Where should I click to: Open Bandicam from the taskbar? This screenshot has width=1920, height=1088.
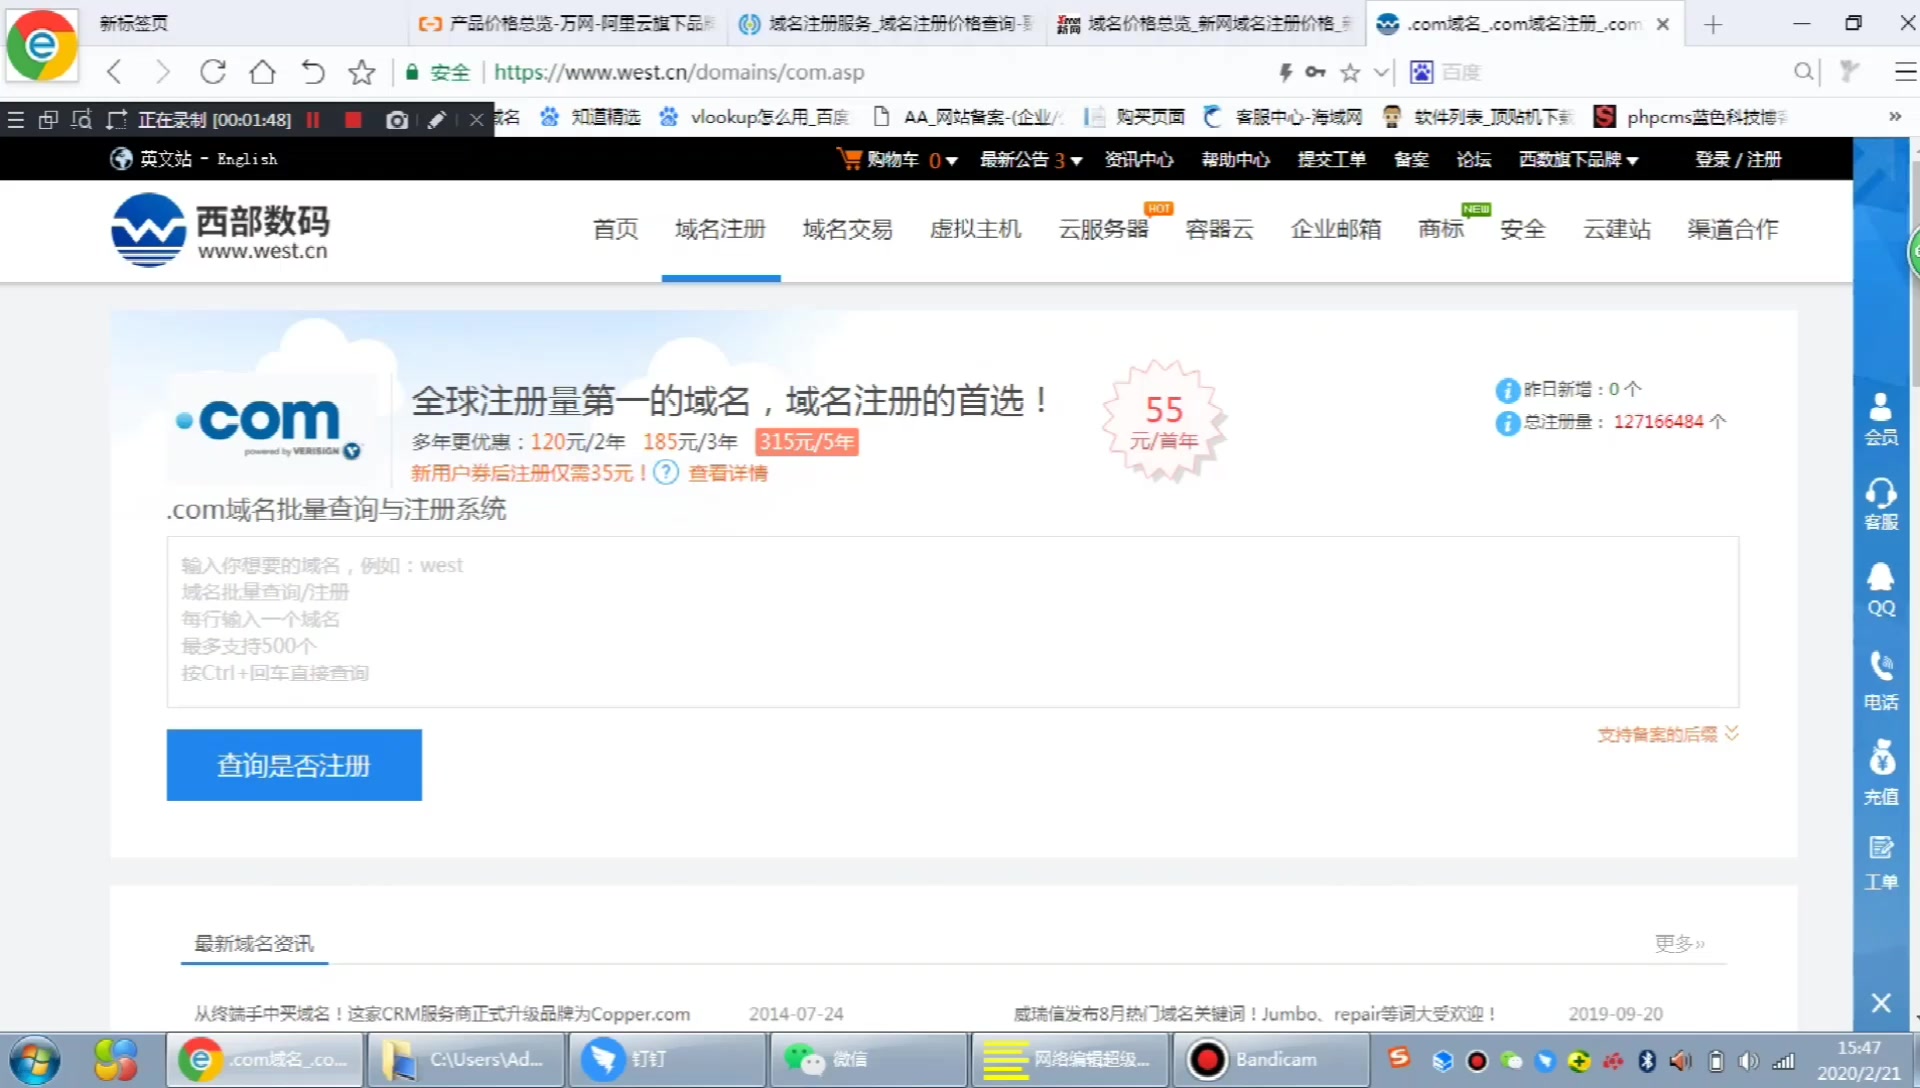1269,1060
